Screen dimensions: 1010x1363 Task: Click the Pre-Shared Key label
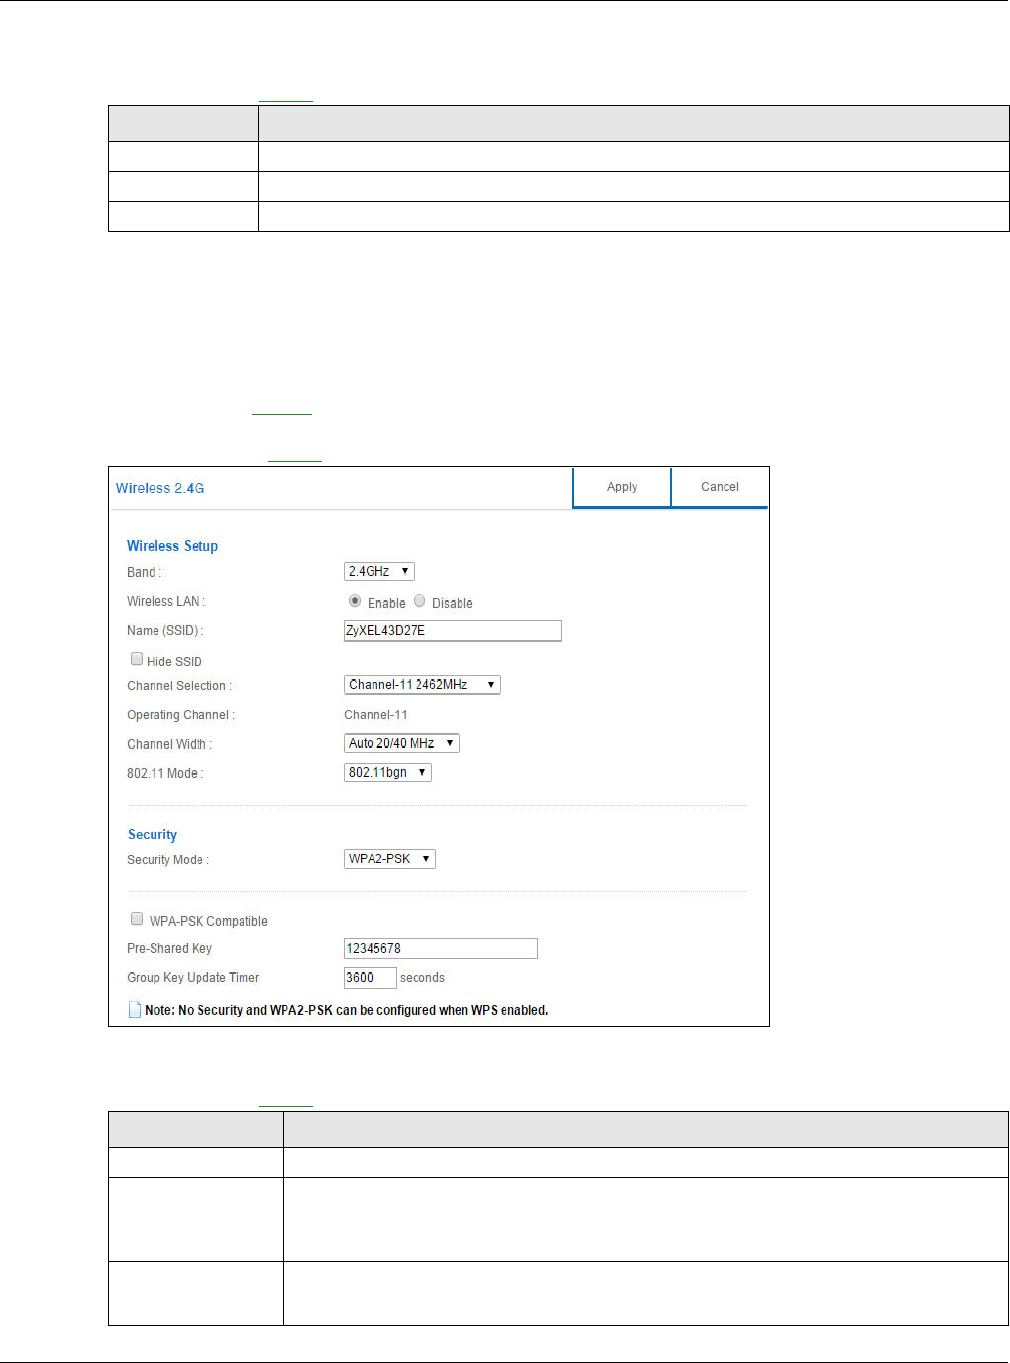click(x=169, y=949)
